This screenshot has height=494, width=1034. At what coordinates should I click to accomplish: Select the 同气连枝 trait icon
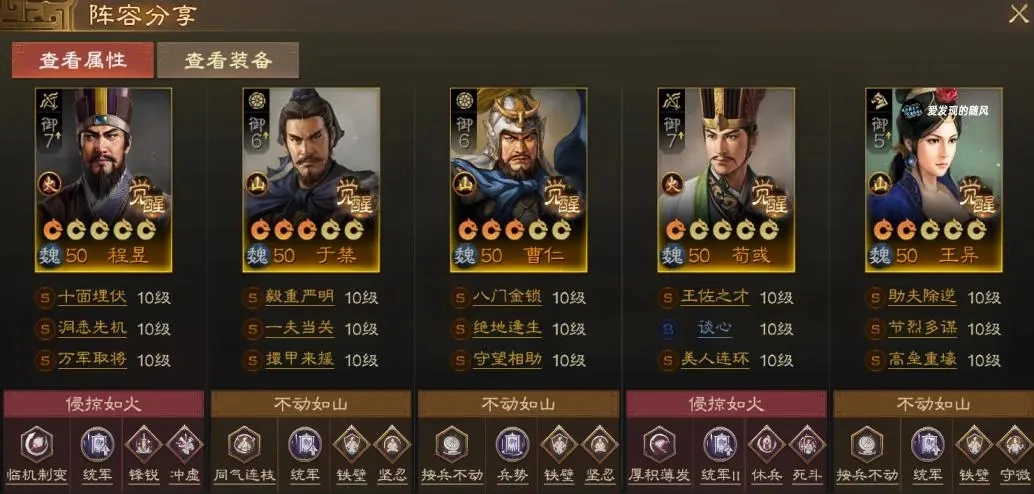tap(244, 444)
